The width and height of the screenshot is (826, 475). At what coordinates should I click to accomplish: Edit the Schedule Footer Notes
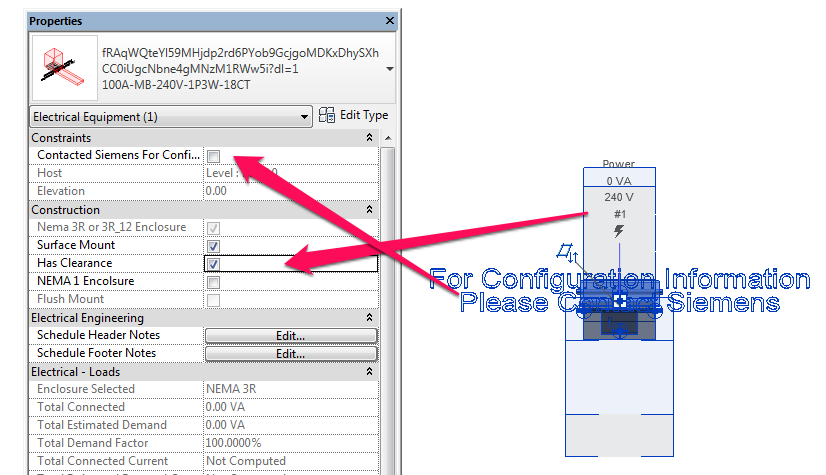click(291, 353)
